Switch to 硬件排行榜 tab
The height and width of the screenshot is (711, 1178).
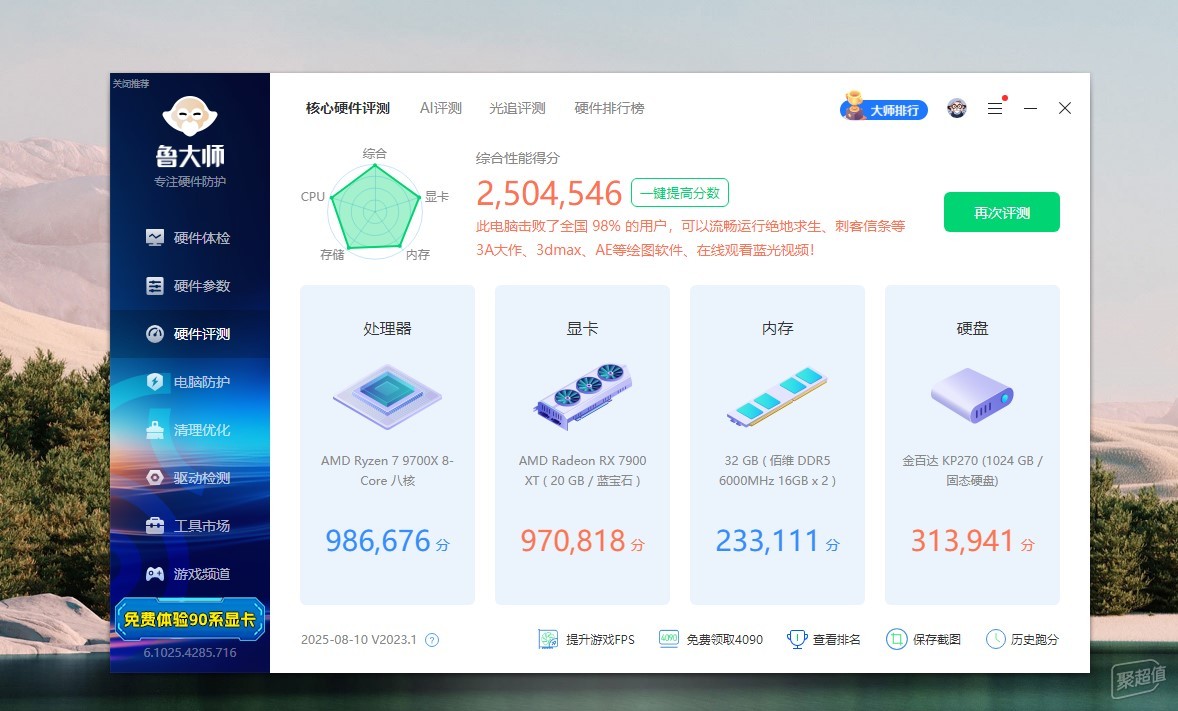point(609,108)
